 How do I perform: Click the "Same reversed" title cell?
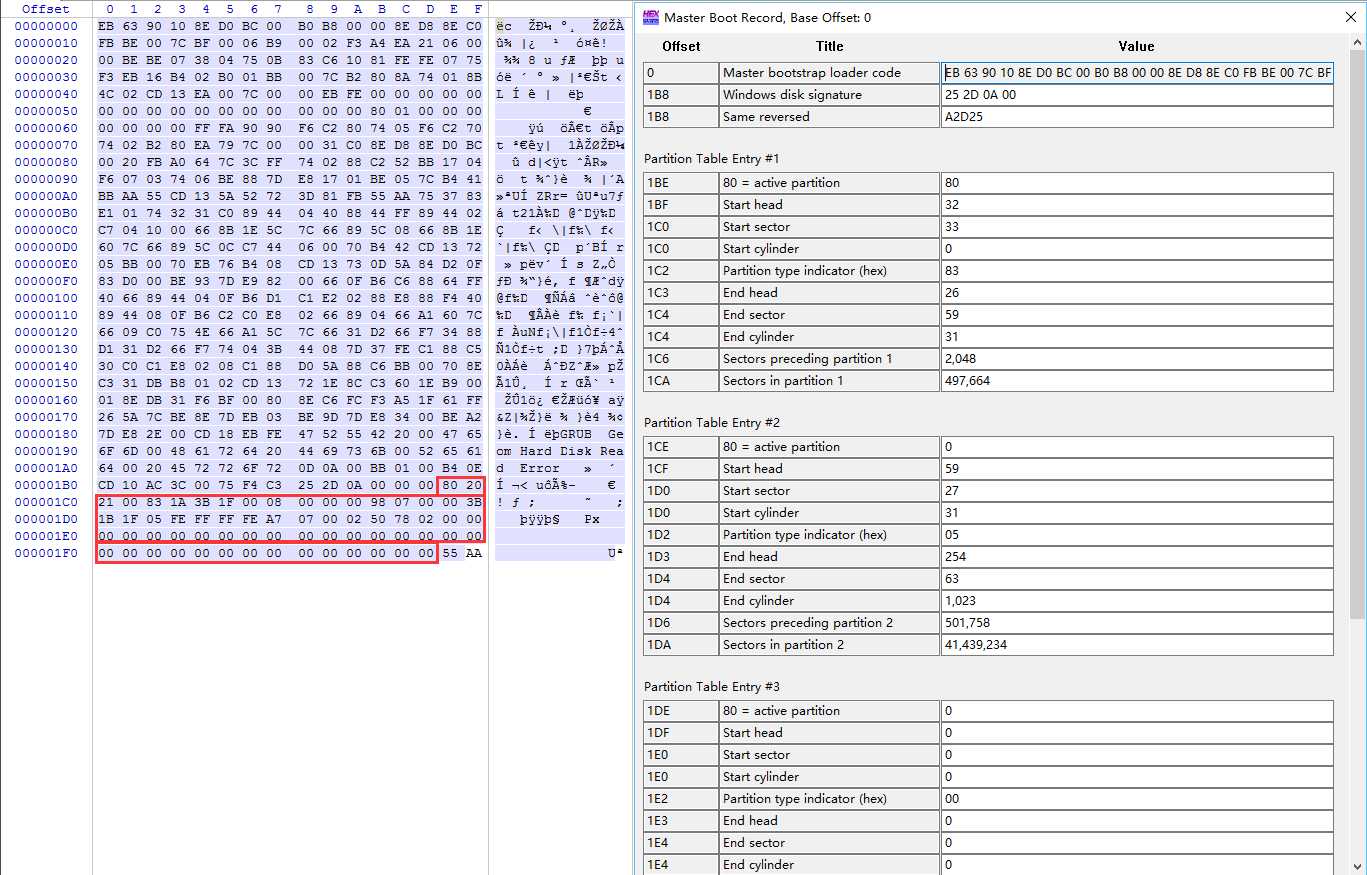click(x=830, y=117)
